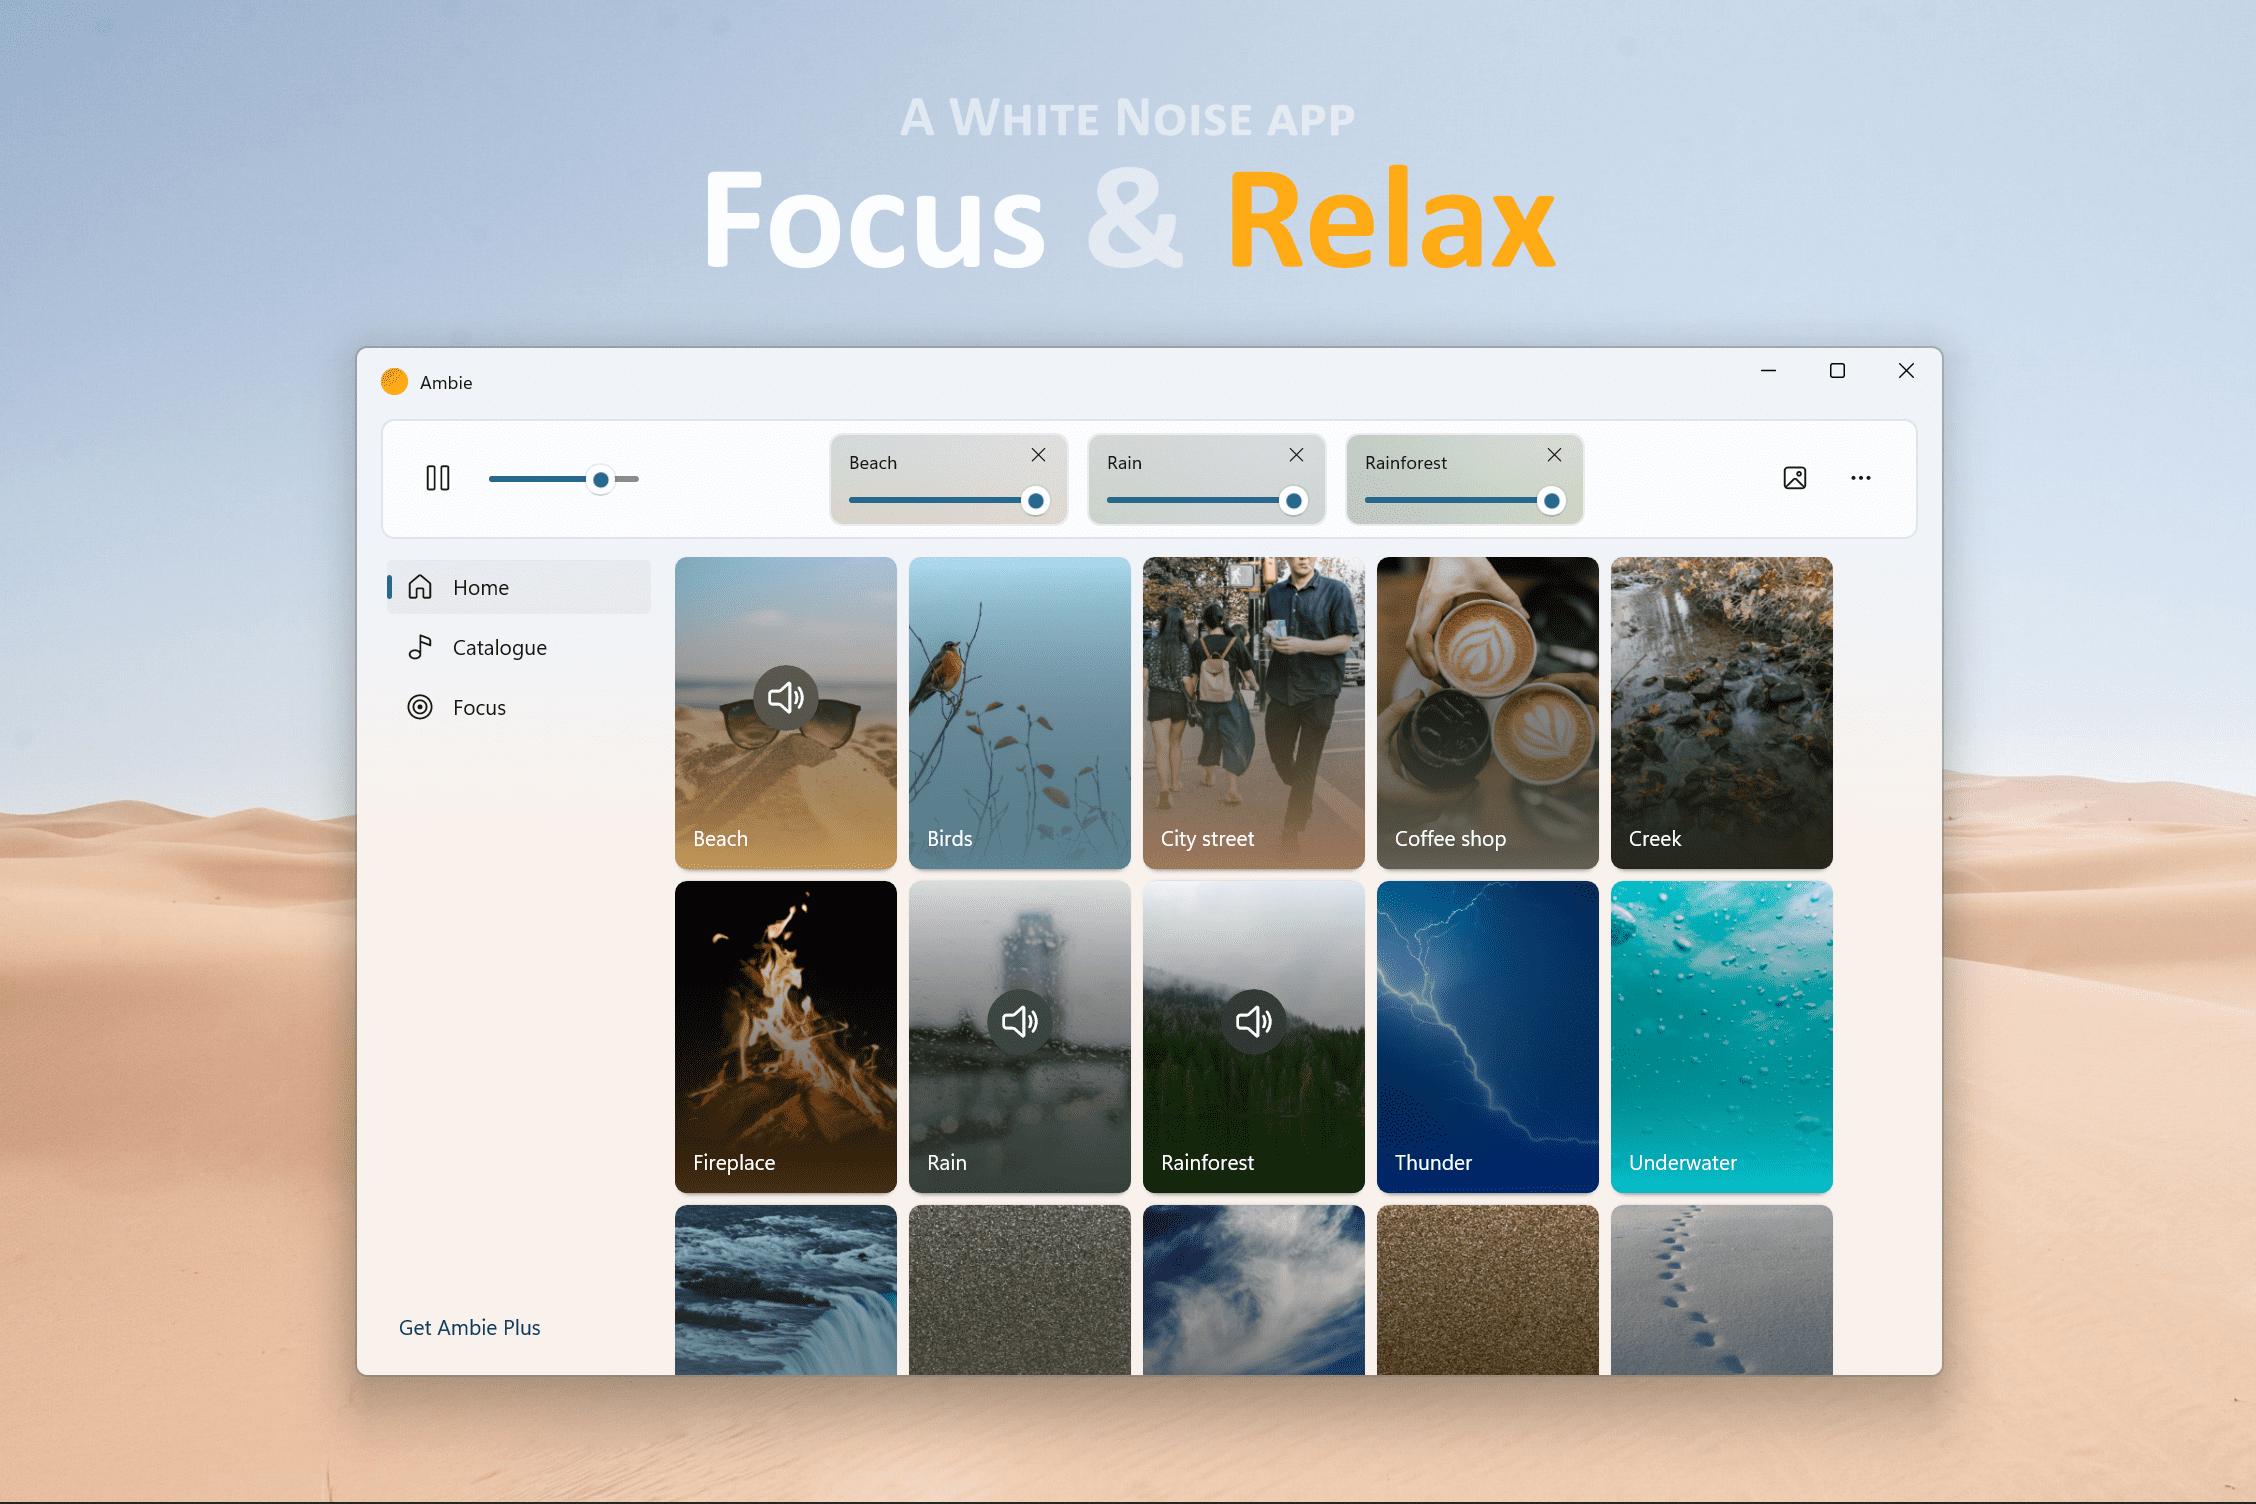Select the Thunder sound tile
The height and width of the screenshot is (1504, 2256).
1488,1036
